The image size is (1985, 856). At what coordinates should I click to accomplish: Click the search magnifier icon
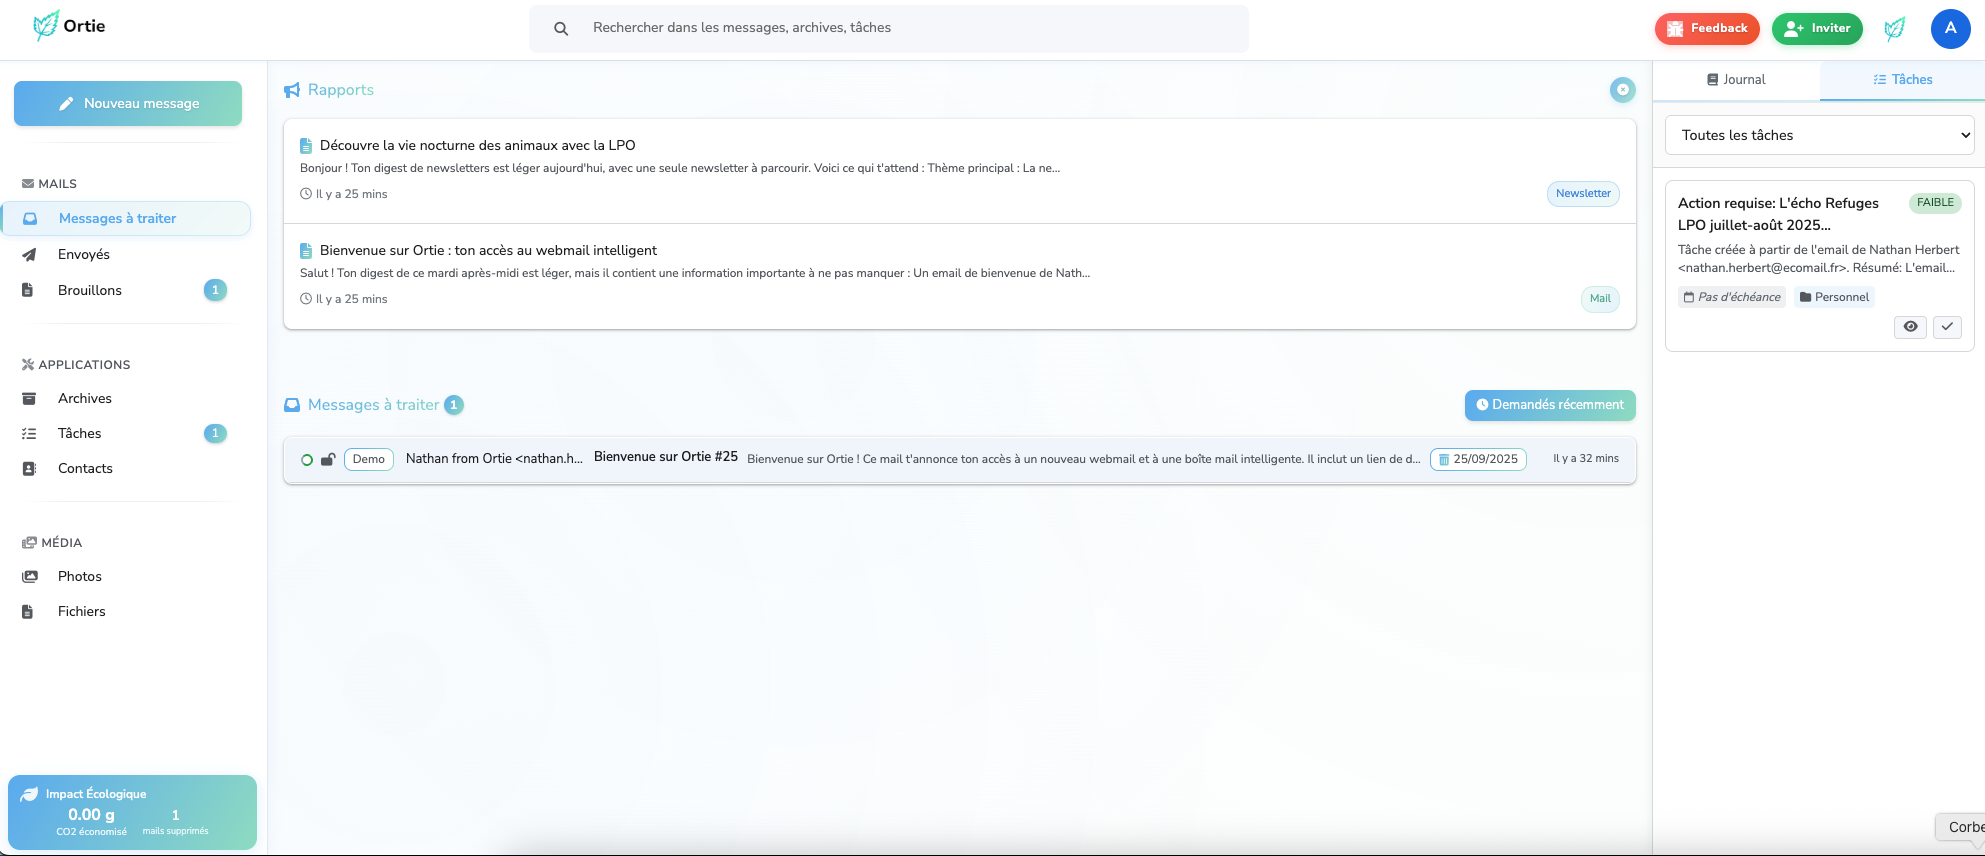[561, 29]
